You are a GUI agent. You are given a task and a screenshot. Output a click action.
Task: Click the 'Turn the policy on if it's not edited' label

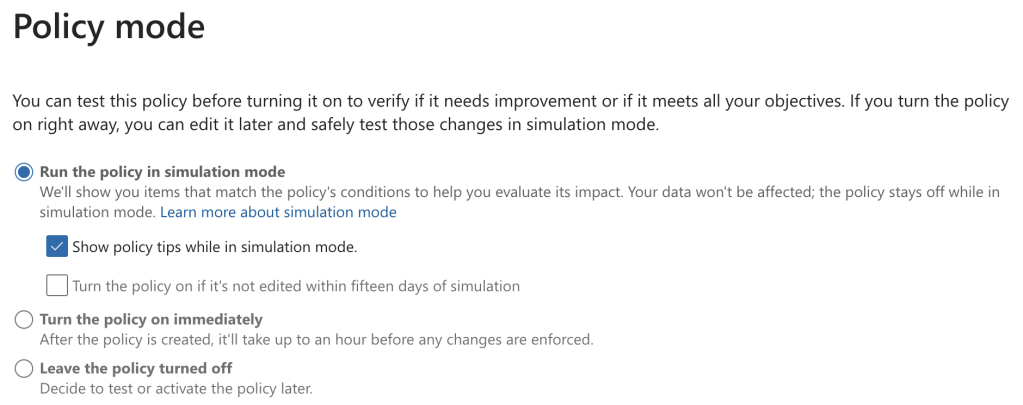click(296, 286)
